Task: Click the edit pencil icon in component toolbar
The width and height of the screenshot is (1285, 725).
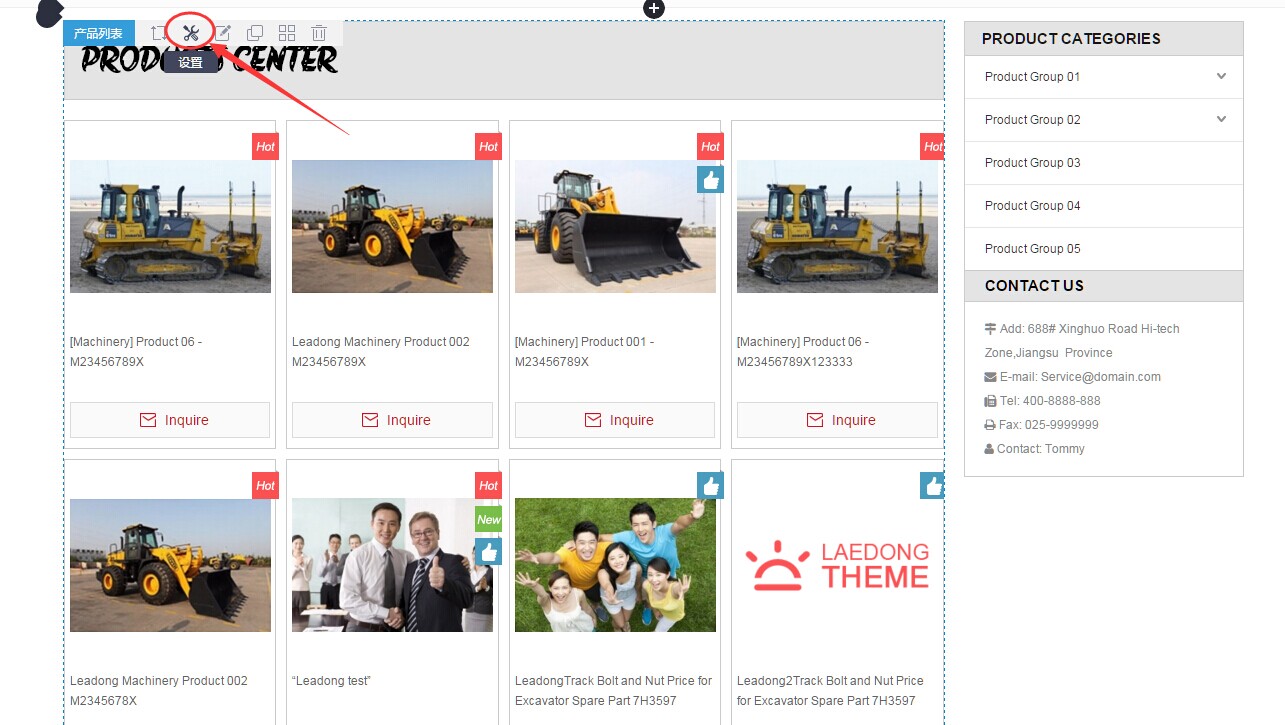Action: pos(223,33)
